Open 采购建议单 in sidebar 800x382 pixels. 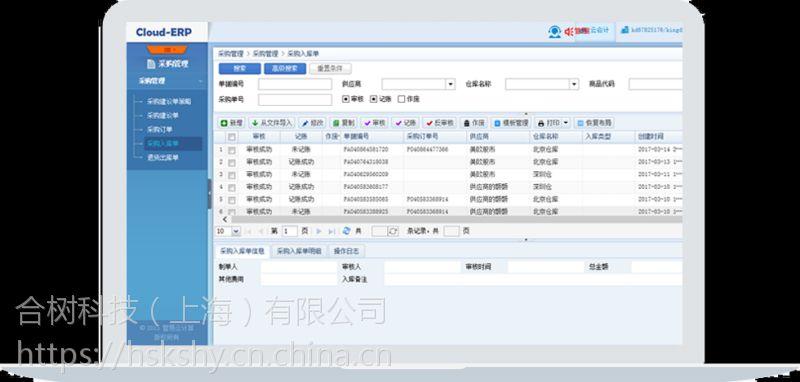163,116
